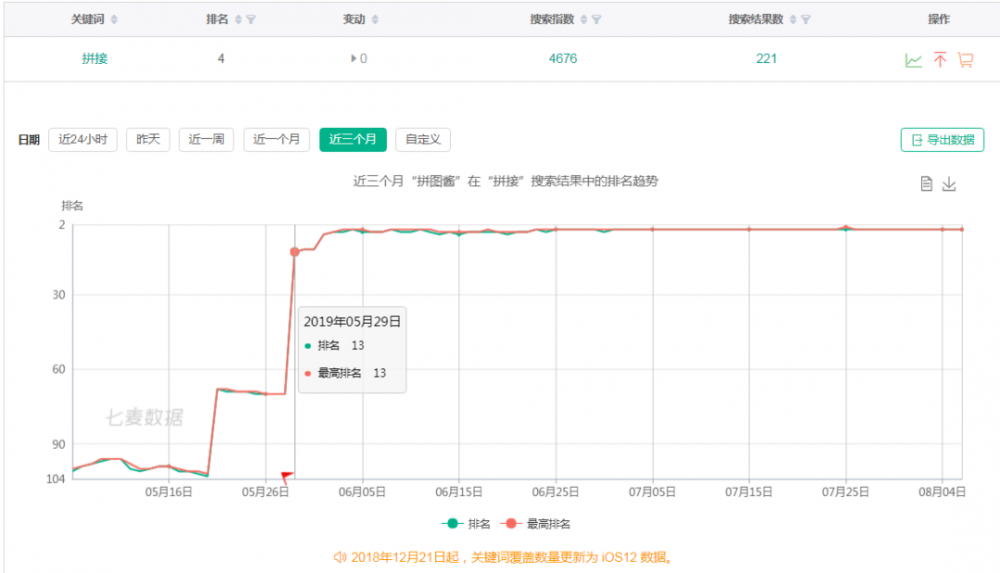Click the red pin-to-top arrow icon
The height and width of the screenshot is (573, 1000).
940,60
